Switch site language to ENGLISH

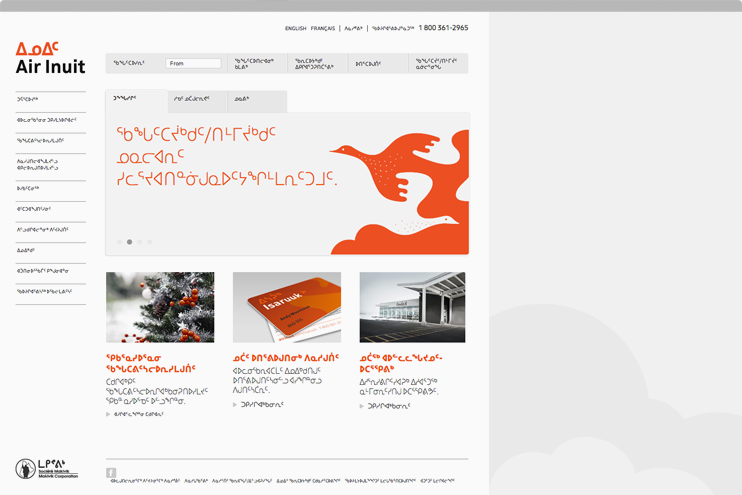[x=295, y=28]
